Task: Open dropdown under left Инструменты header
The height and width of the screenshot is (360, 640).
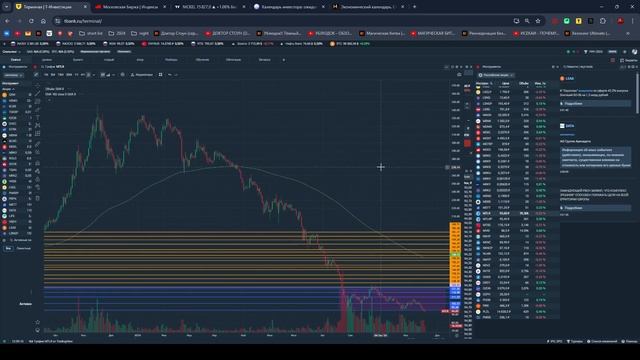Action: (13, 75)
